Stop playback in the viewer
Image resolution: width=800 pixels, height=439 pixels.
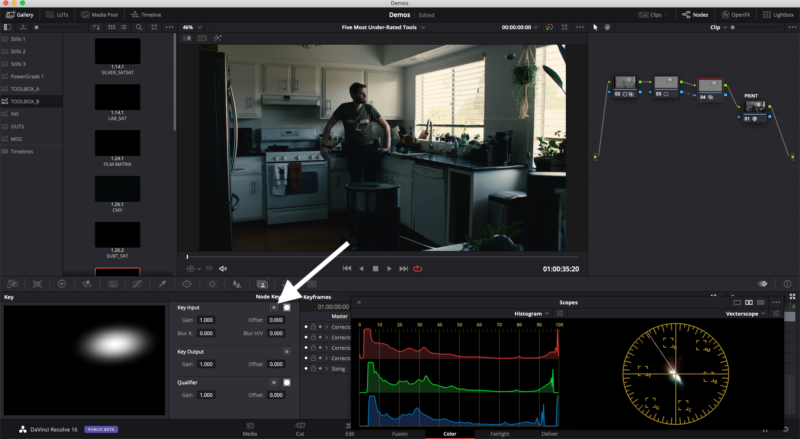[x=376, y=269]
